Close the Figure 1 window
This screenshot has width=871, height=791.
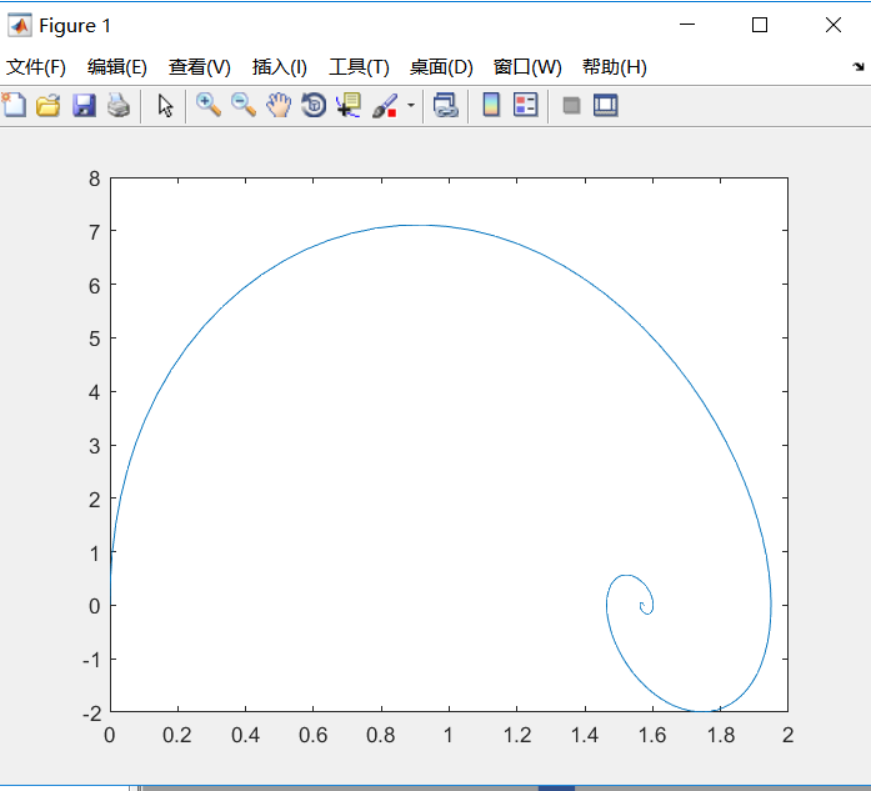833,24
